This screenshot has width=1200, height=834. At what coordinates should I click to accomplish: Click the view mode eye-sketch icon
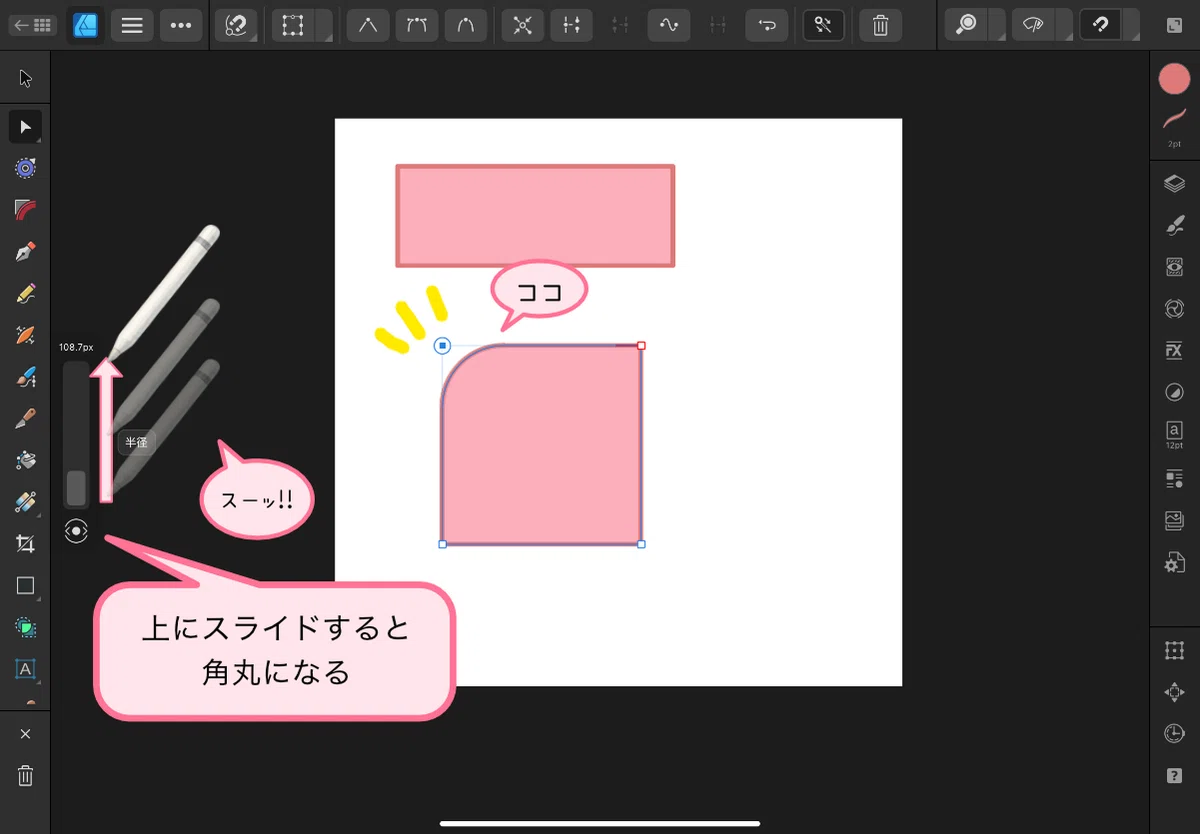click(1034, 26)
